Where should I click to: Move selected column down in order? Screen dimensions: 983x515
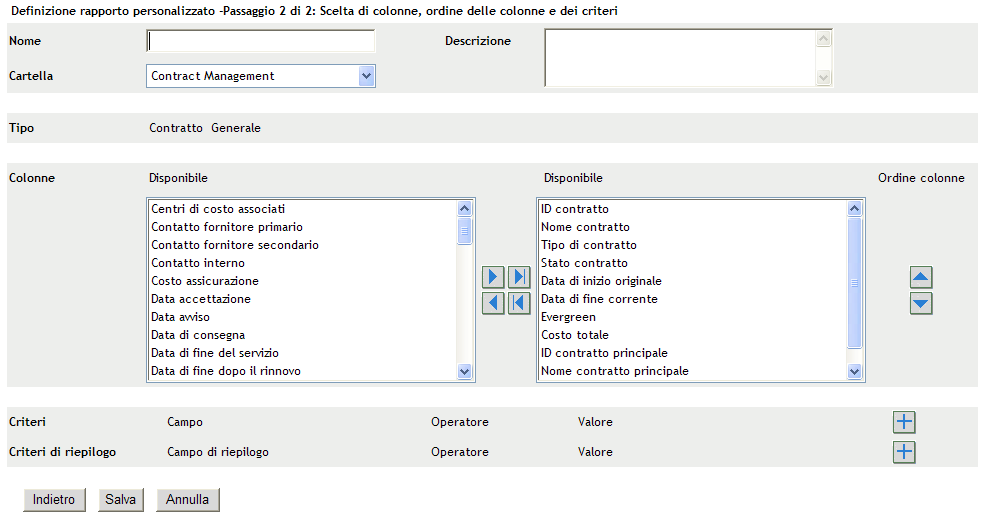point(921,303)
